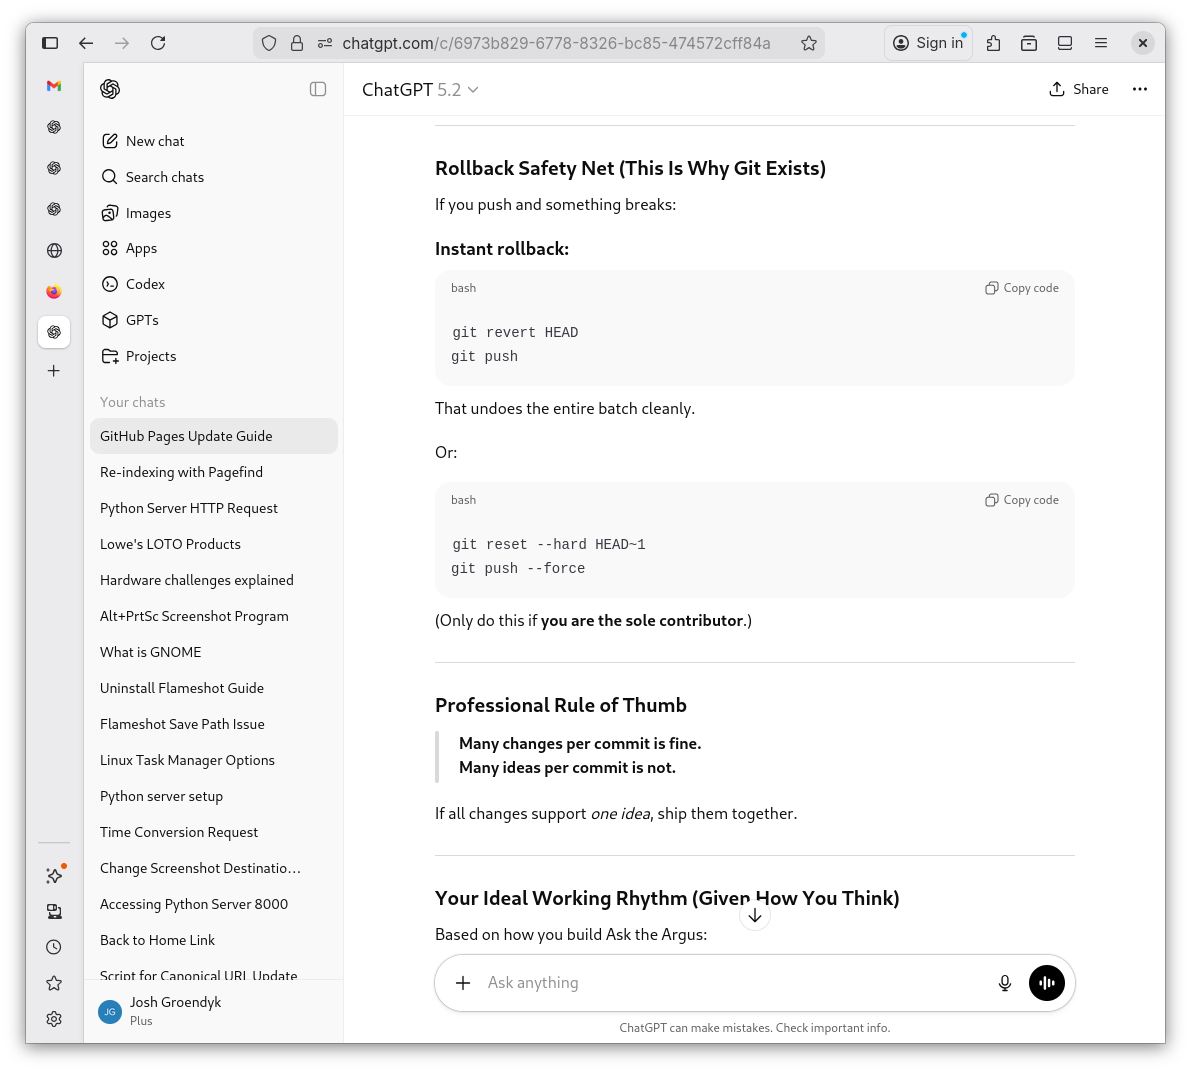Open the Re-indexing with Pagefind chat
This screenshot has height=1072, width=1191.
[181, 471]
